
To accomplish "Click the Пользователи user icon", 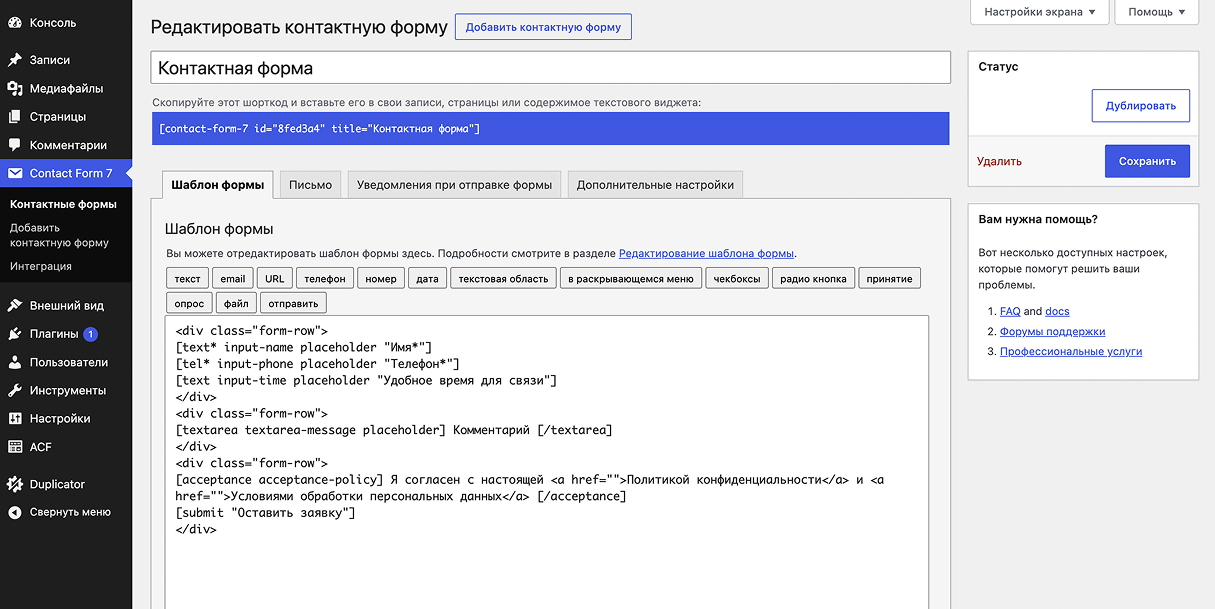I will 15,362.
